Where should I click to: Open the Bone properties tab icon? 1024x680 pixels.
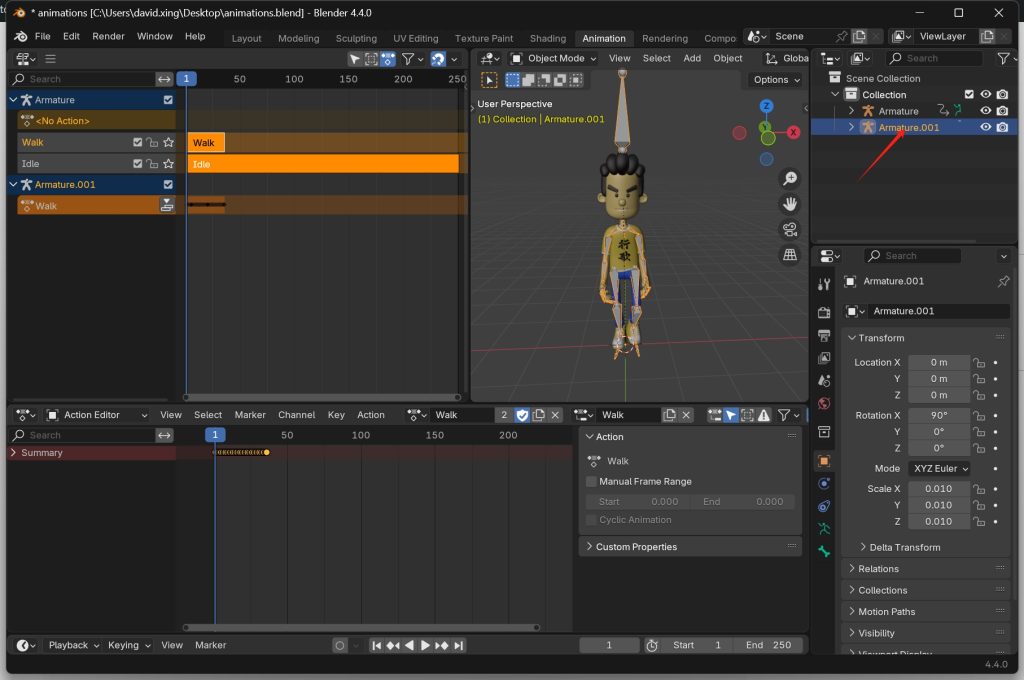[x=824, y=551]
